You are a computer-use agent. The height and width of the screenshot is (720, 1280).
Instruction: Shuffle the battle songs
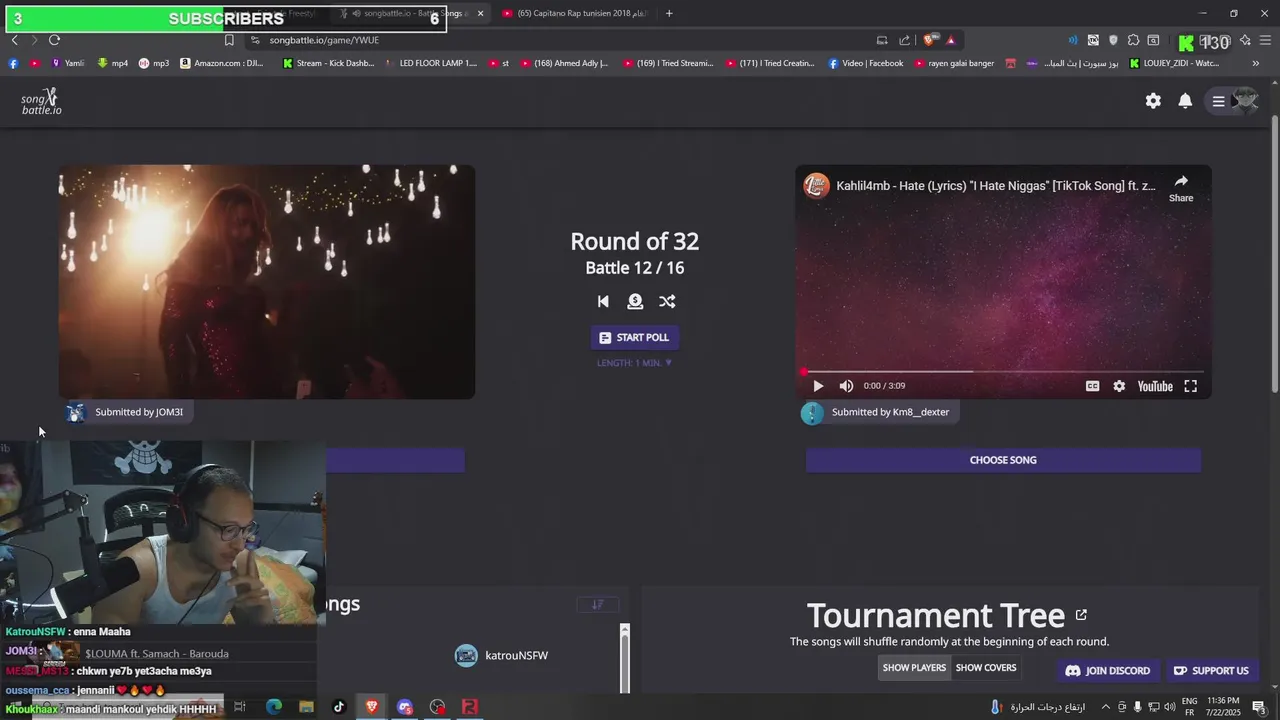667,301
